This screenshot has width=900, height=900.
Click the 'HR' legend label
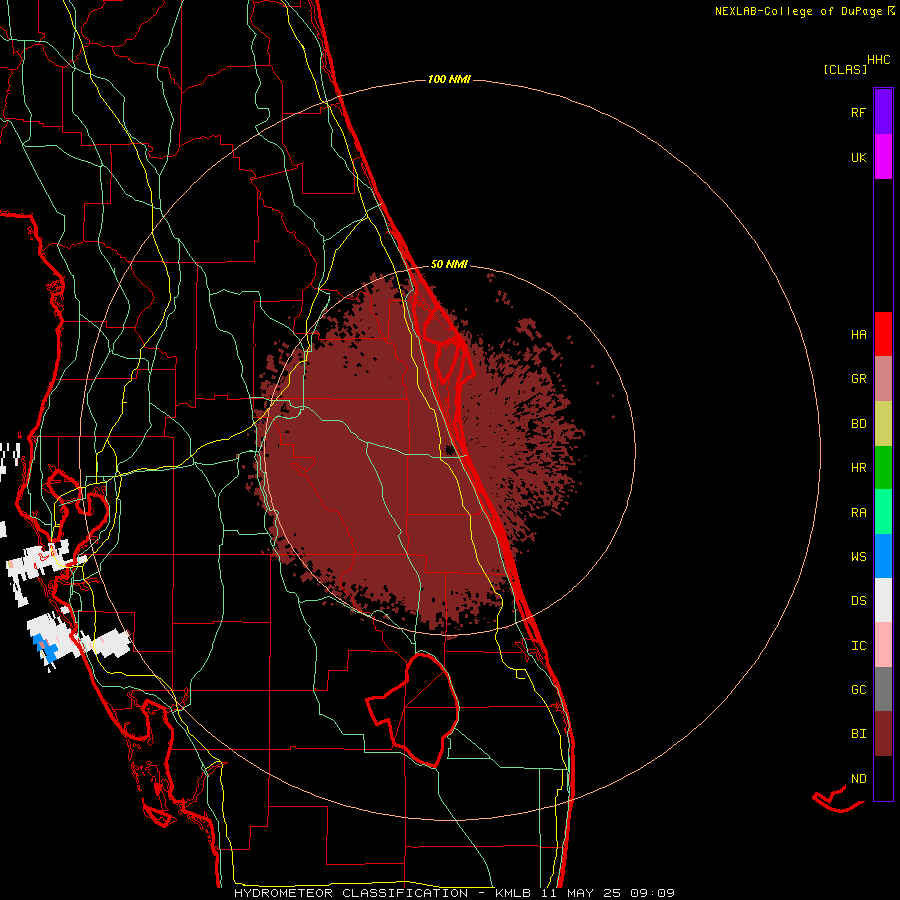(x=858, y=467)
